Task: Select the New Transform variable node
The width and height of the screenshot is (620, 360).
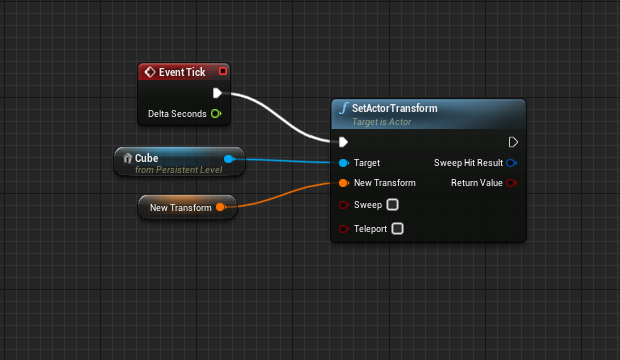Action: click(187, 207)
